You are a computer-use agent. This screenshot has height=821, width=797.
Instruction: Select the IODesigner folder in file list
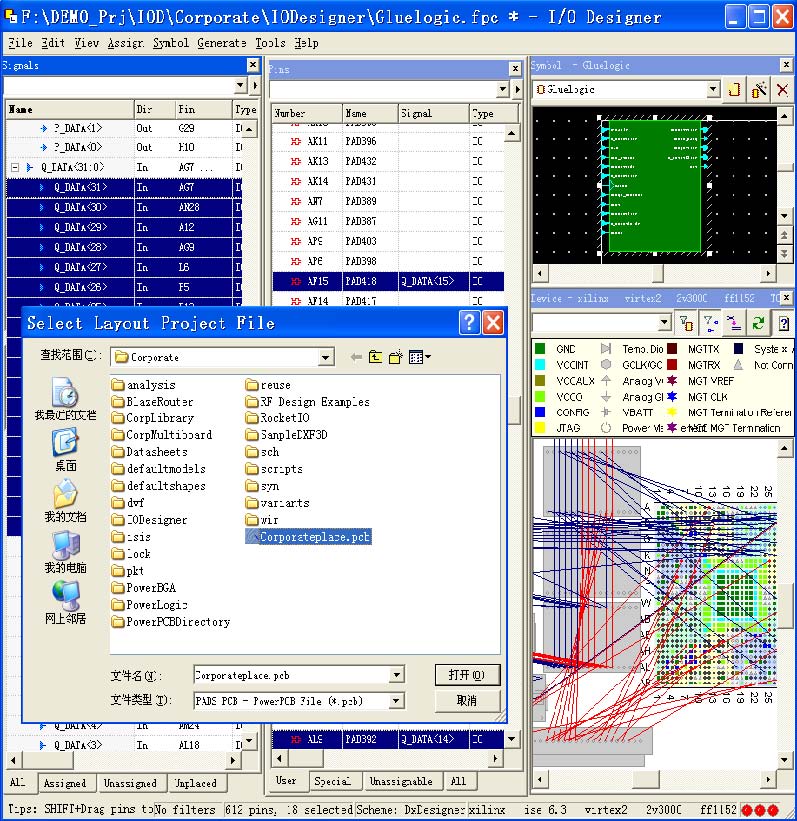click(x=156, y=520)
